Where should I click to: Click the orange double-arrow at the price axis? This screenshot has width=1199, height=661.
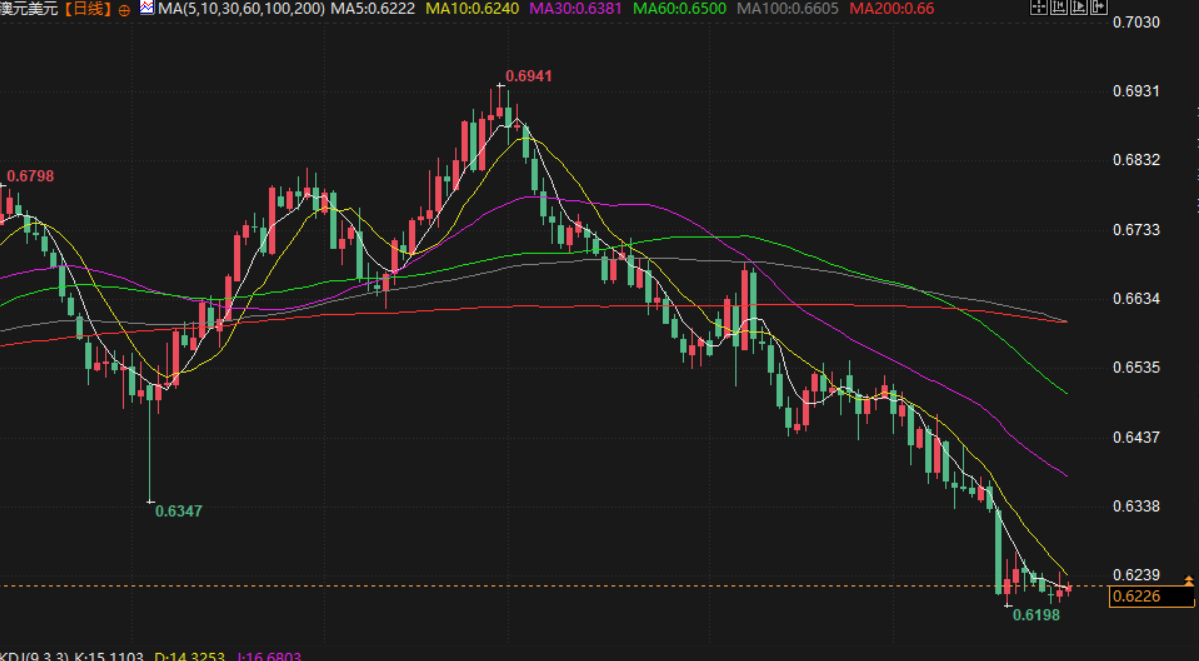[x=1188, y=581]
